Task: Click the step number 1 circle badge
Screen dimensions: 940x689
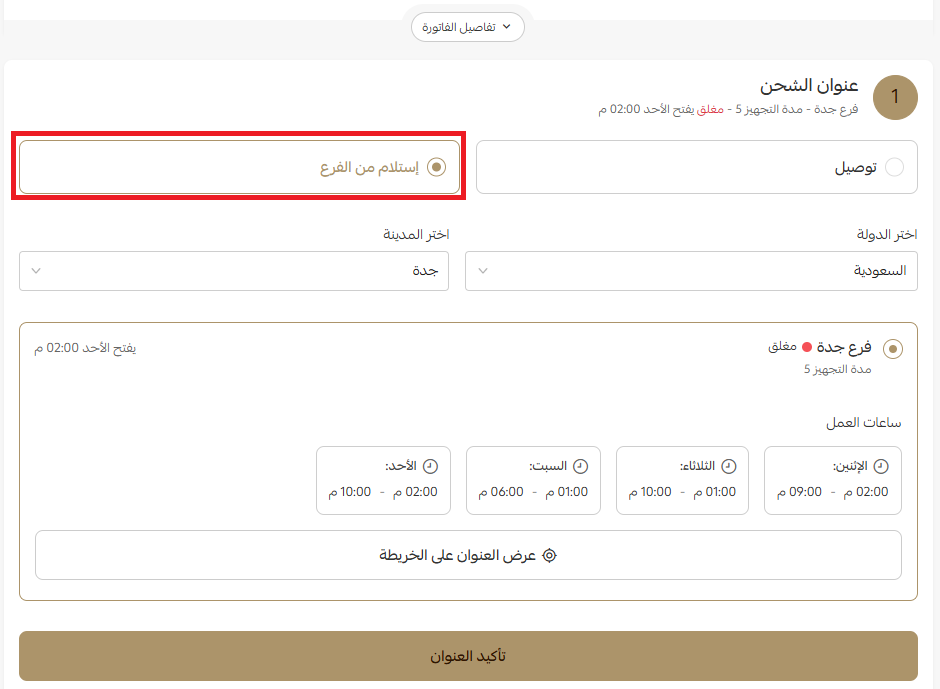Action: pyautogui.click(x=895, y=97)
